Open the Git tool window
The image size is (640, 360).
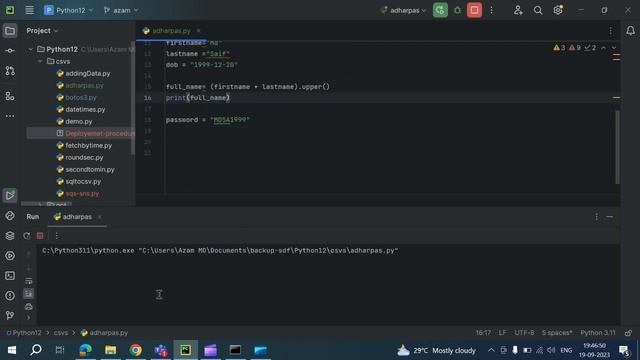[10, 315]
